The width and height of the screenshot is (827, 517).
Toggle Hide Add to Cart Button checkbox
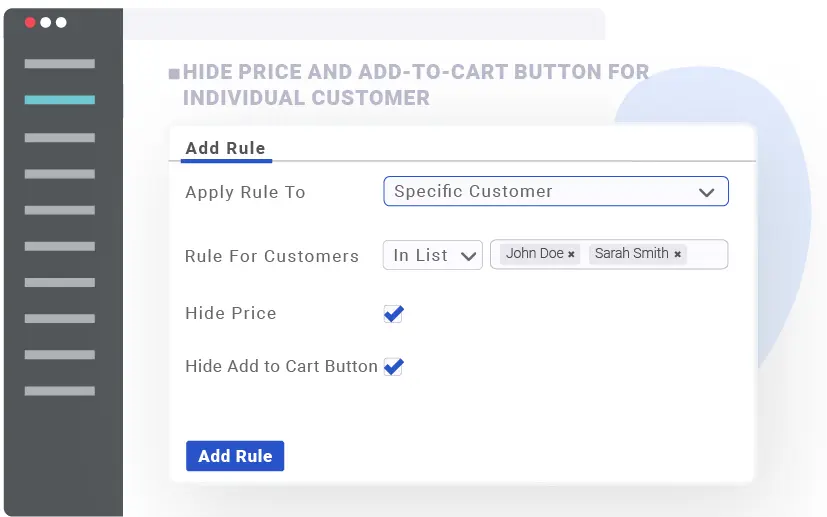tap(393, 367)
